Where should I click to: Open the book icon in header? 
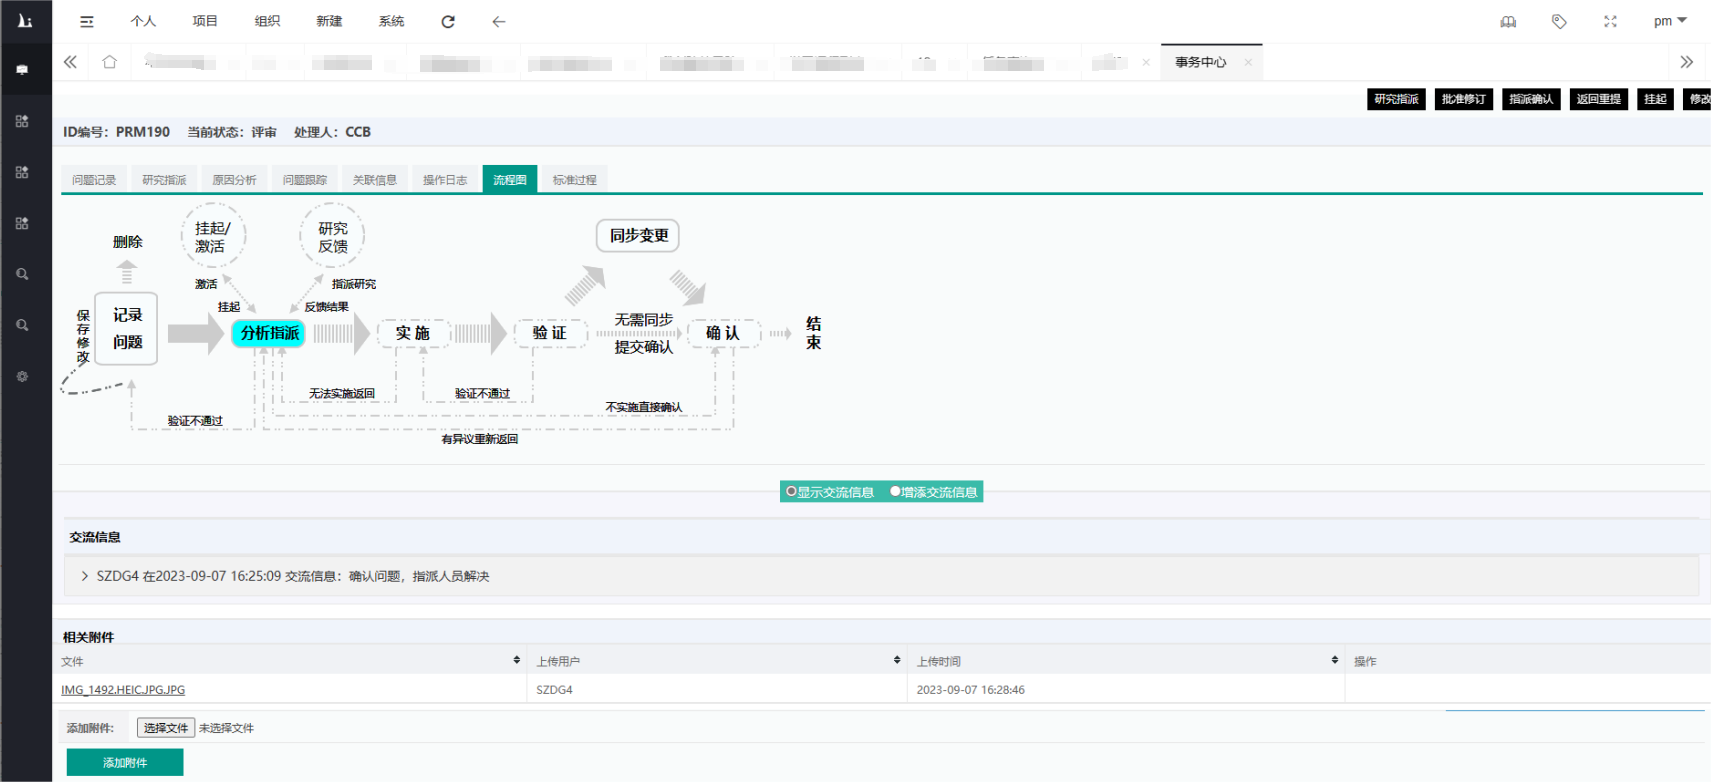(1508, 21)
